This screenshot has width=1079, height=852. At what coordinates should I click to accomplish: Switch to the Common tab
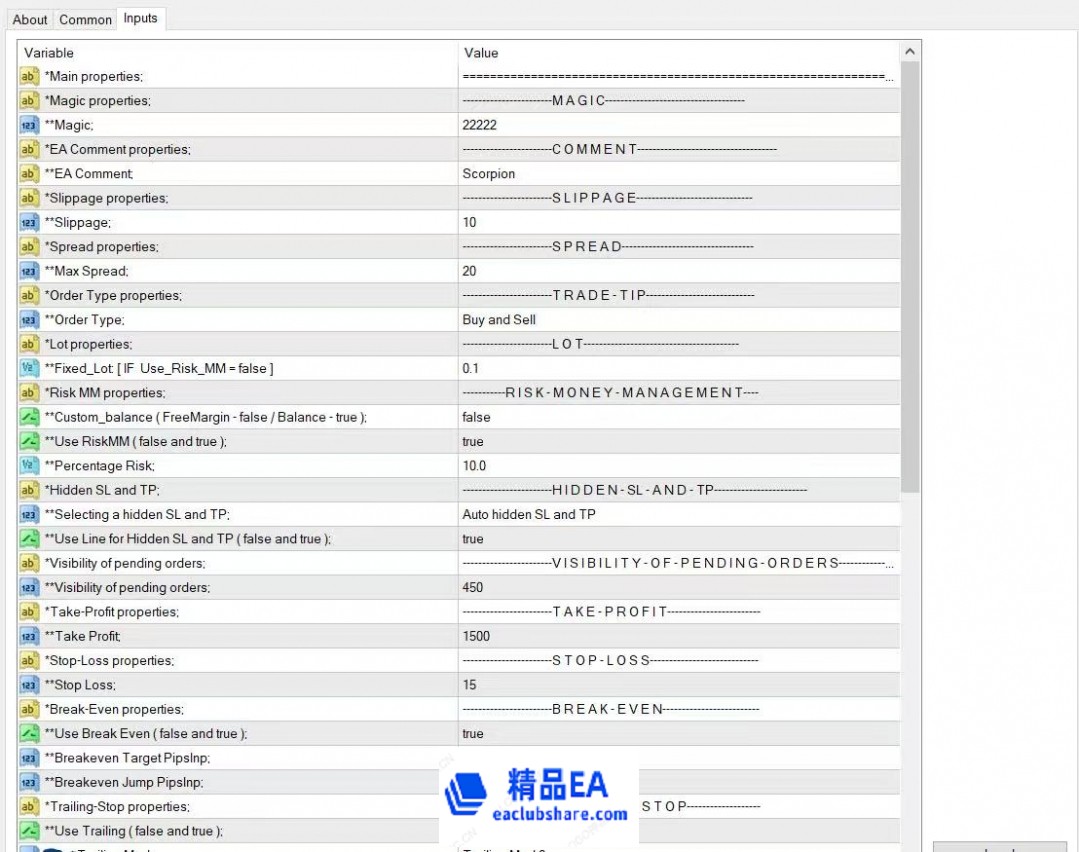tap(86, 19)
